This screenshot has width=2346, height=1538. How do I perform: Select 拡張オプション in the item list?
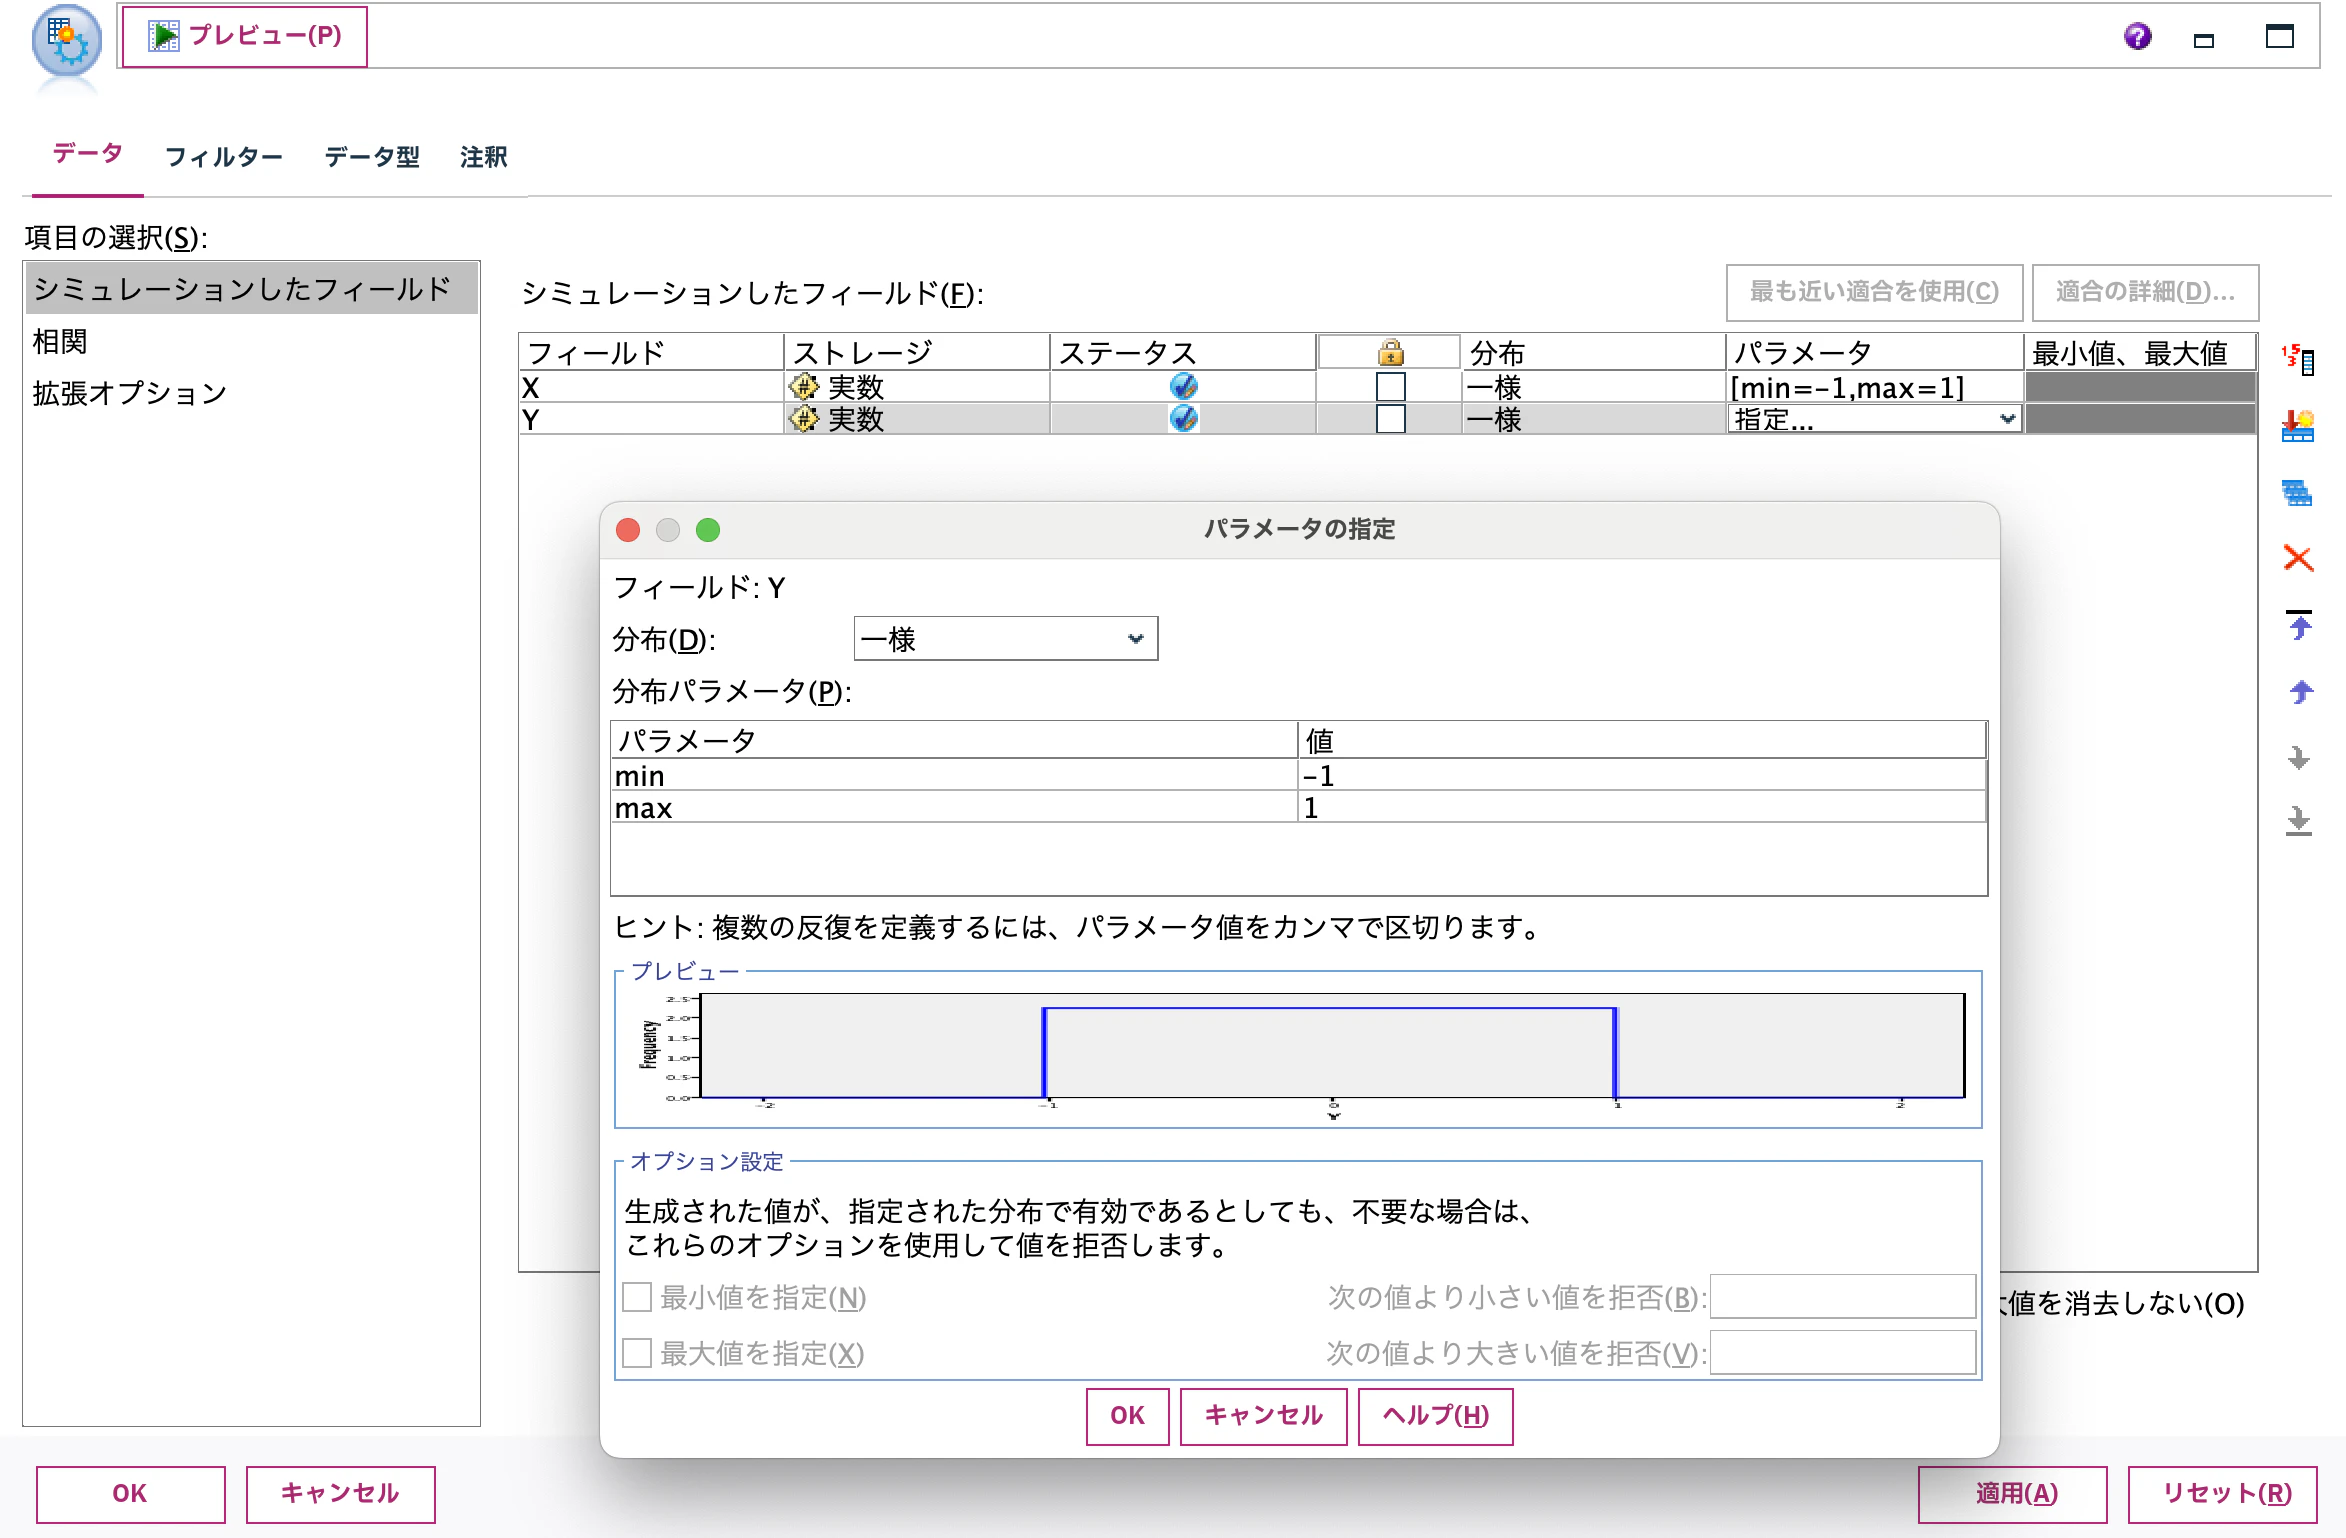251,393
